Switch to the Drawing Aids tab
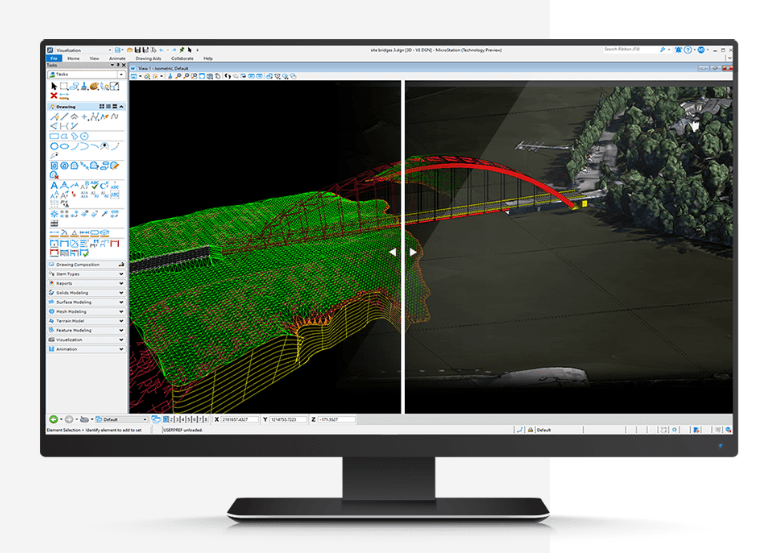 [148, 58]
